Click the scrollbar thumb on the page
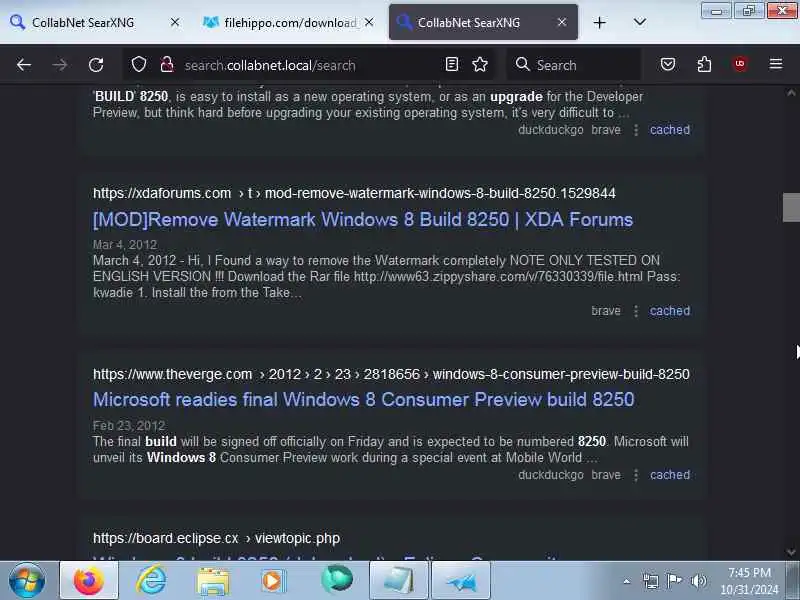800x600 pixels. [791, 207]
